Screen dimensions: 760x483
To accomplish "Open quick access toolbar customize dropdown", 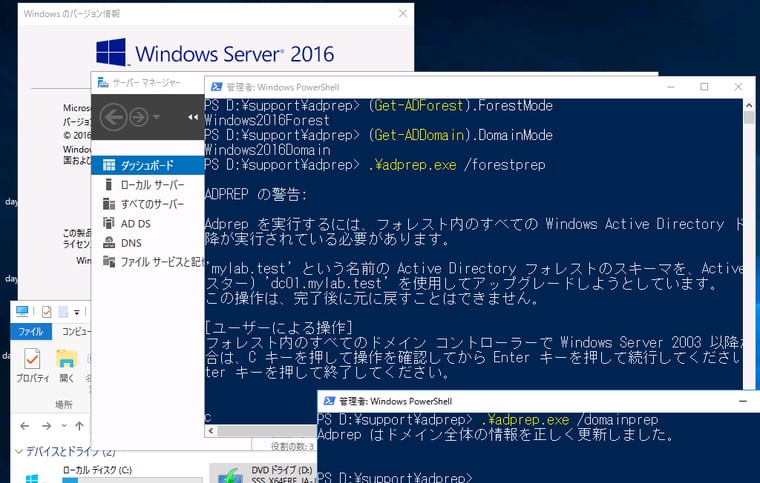I will (77, 312).
